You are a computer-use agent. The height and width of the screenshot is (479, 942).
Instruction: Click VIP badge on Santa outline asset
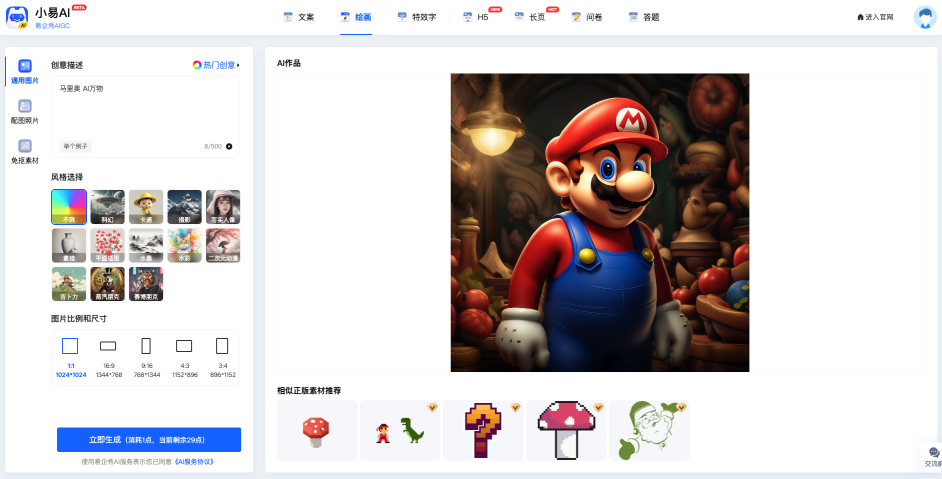pyautogui.click(x=681, y=407)
